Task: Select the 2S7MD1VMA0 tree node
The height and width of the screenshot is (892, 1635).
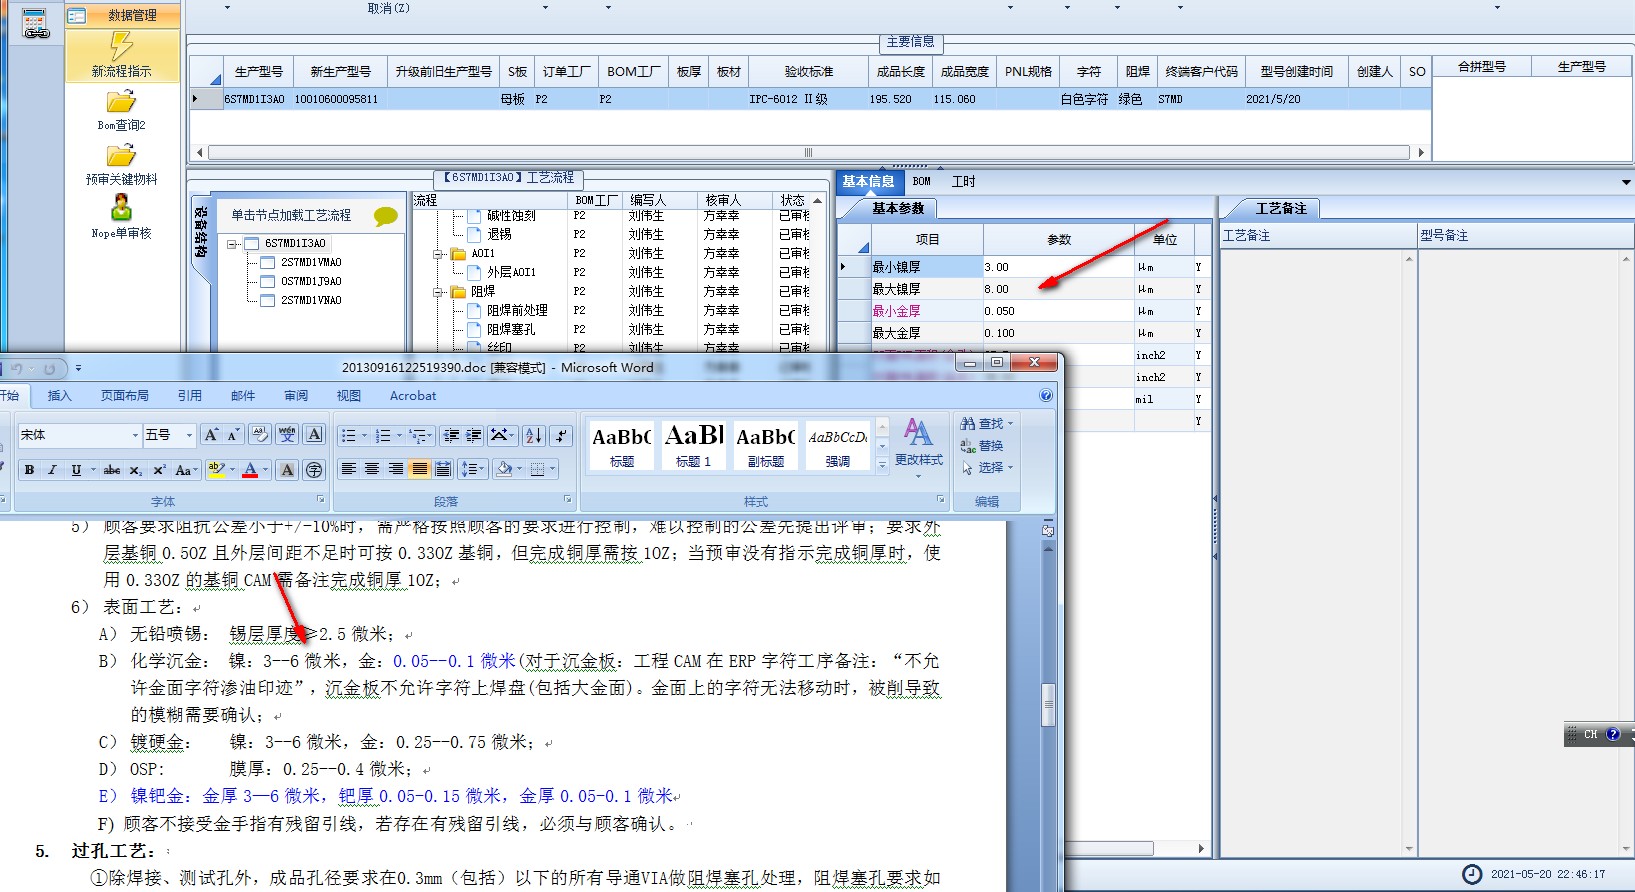Action: click(x=311, y=263)
